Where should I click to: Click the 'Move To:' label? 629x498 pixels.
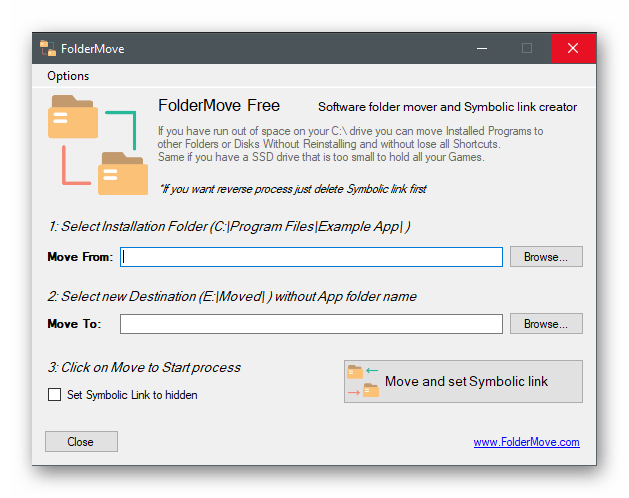(74, 324)
